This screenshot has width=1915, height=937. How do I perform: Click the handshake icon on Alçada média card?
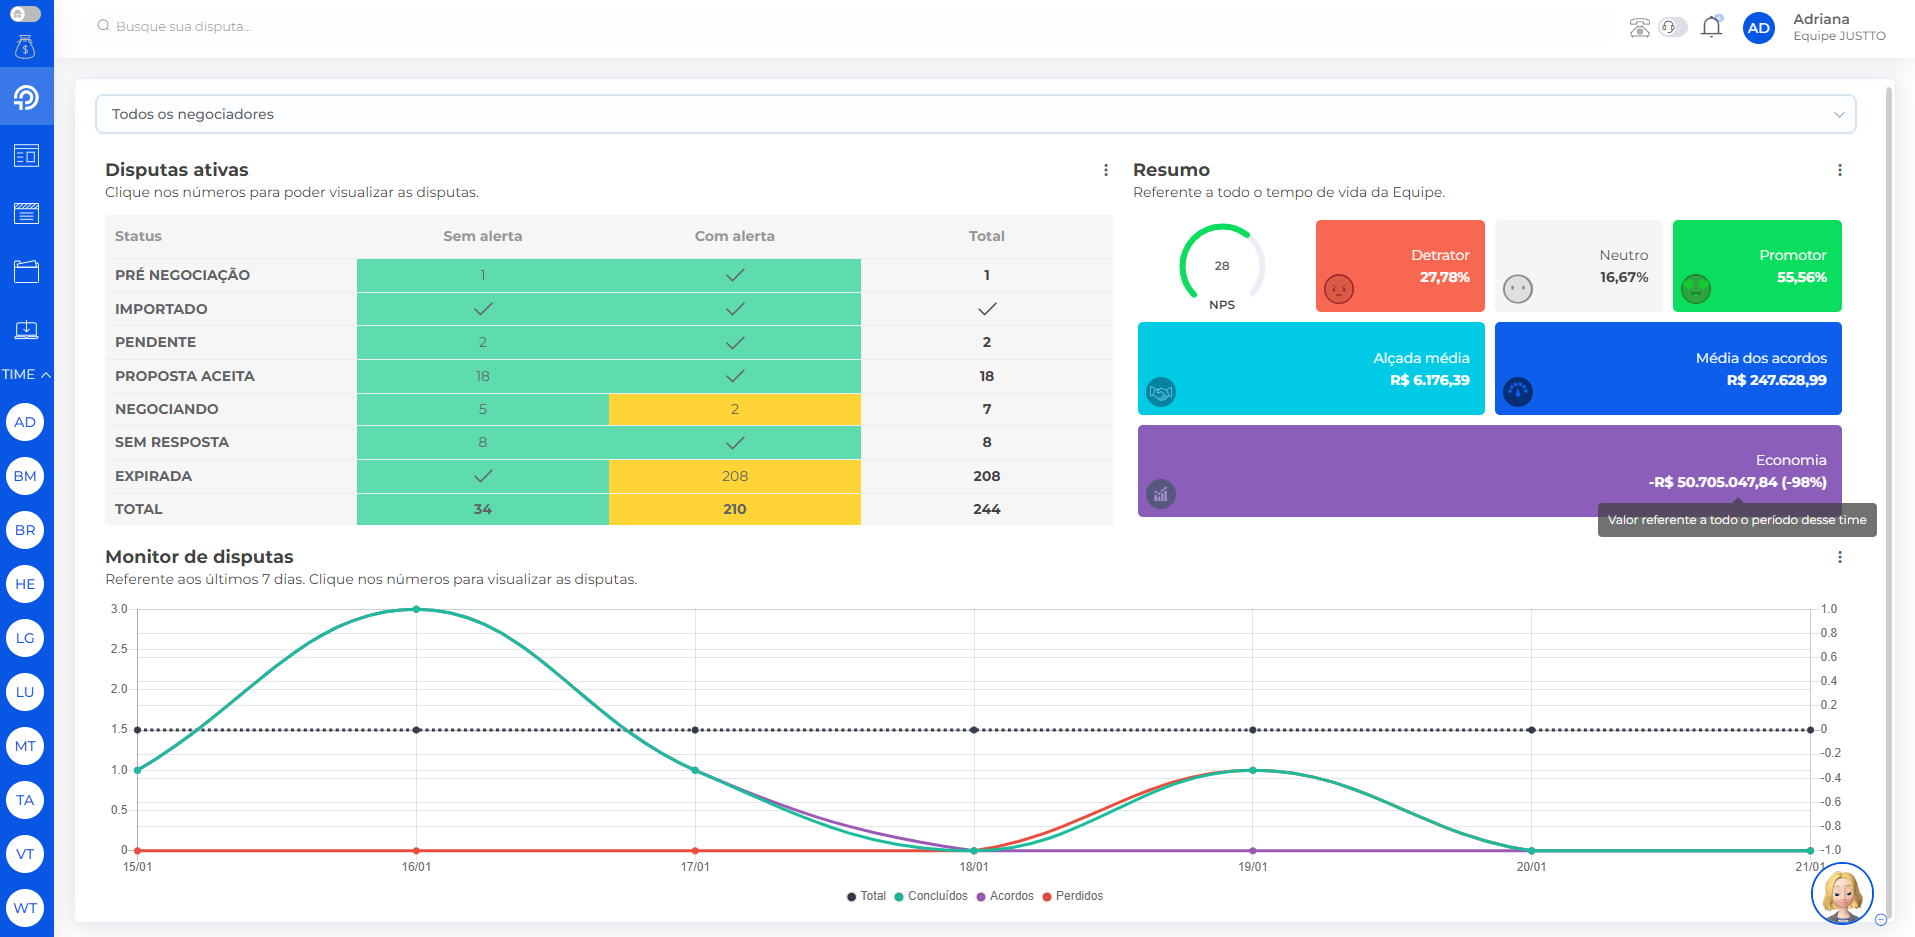tap(1161, 392)
